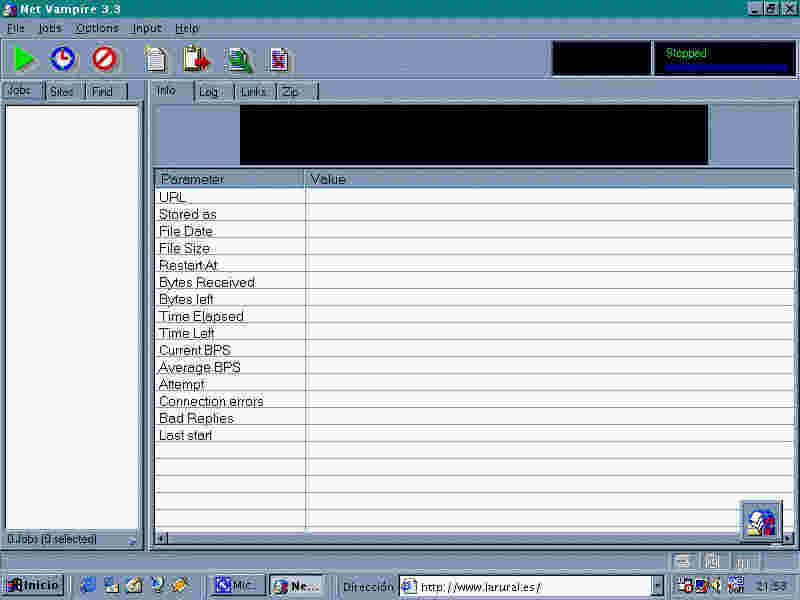Select the Info tab
The height and width of the screenshot is (600, 800).
click(x=171, y=91)
